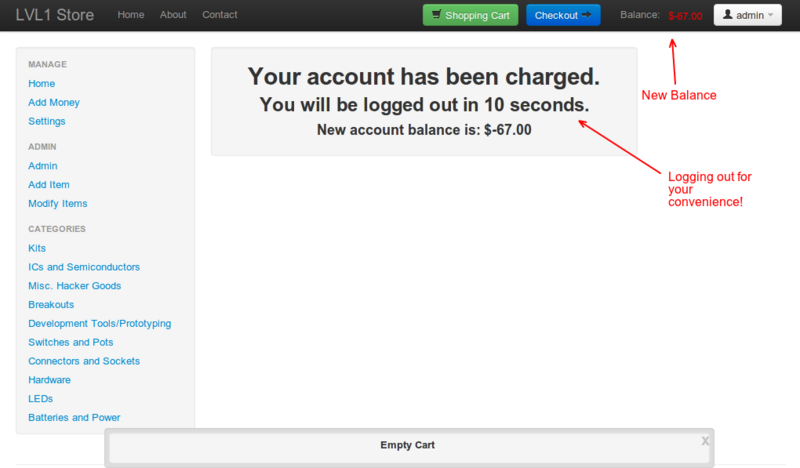Open the Home navbar item

coord(131,15)
